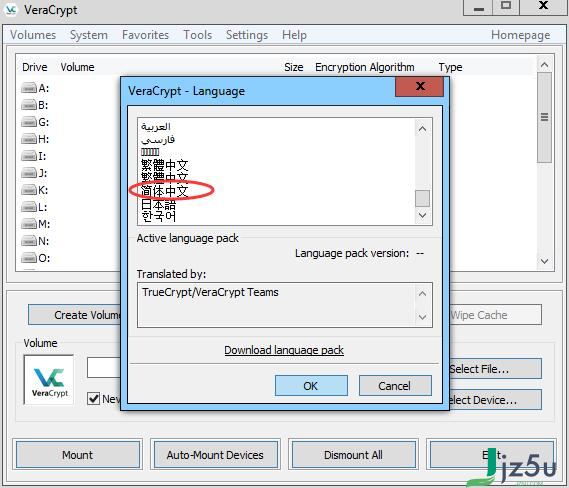569x488 pixels.
Task: Open the Settings menu
Action: 247,35
